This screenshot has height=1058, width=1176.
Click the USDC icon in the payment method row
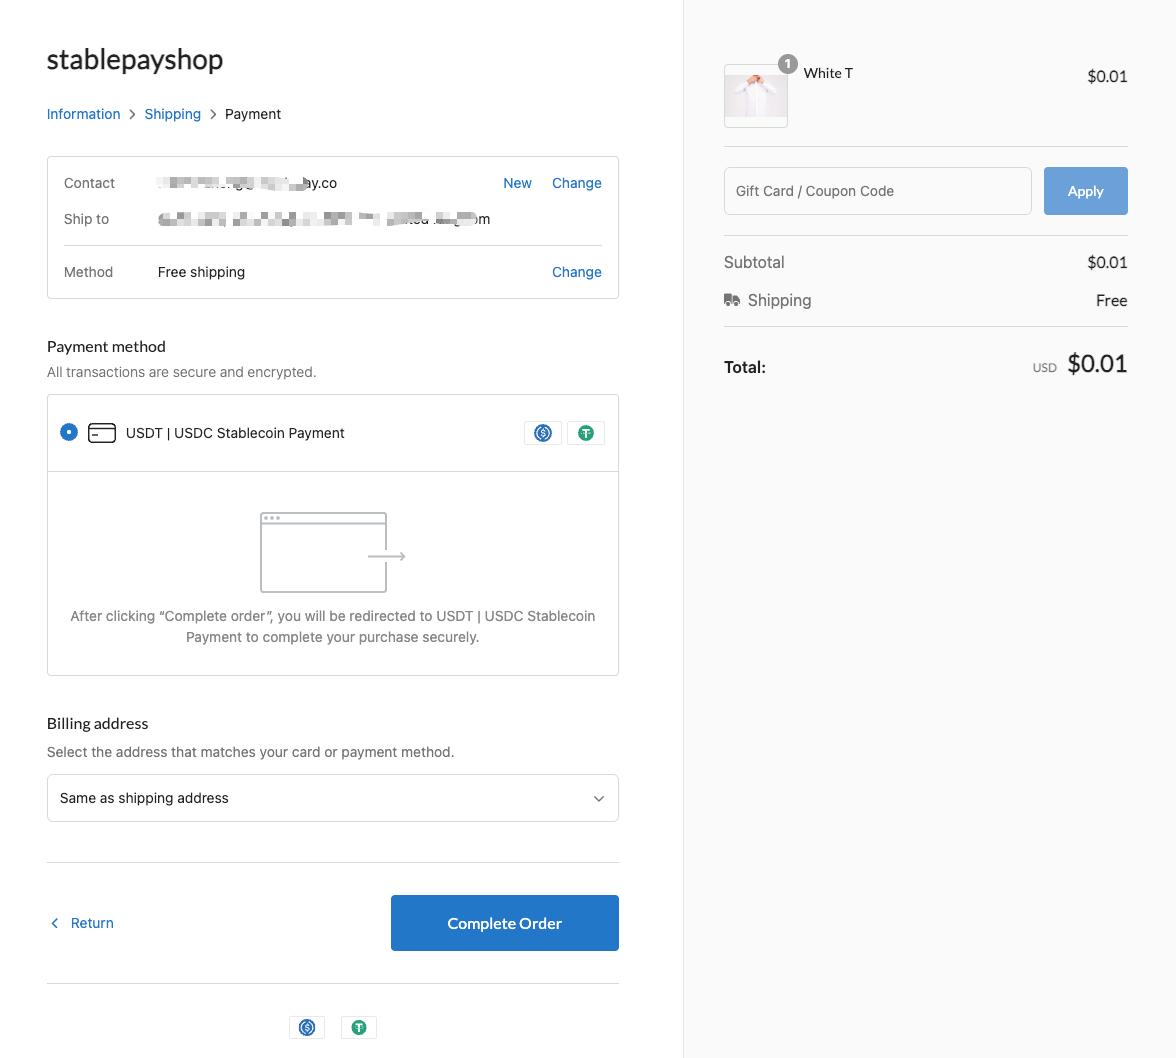click(x=543, y=433)
